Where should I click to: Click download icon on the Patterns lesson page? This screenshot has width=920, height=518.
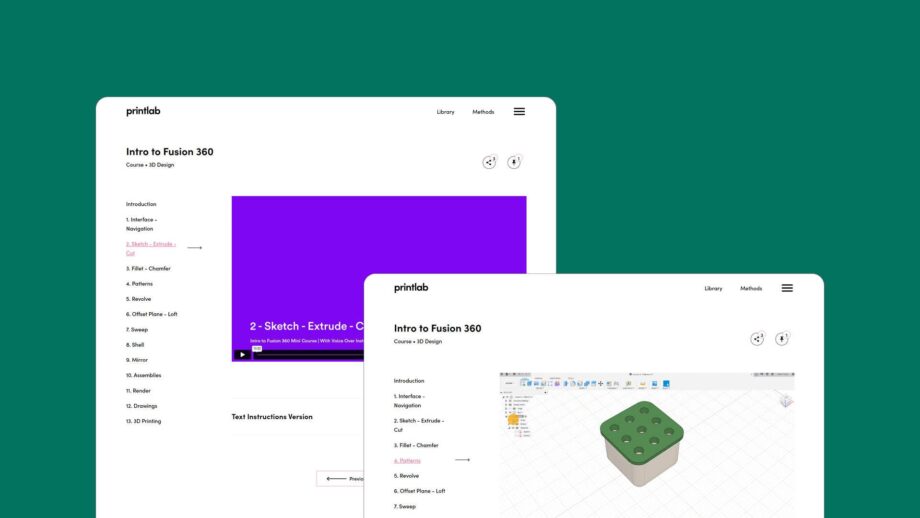click(782, 339)
